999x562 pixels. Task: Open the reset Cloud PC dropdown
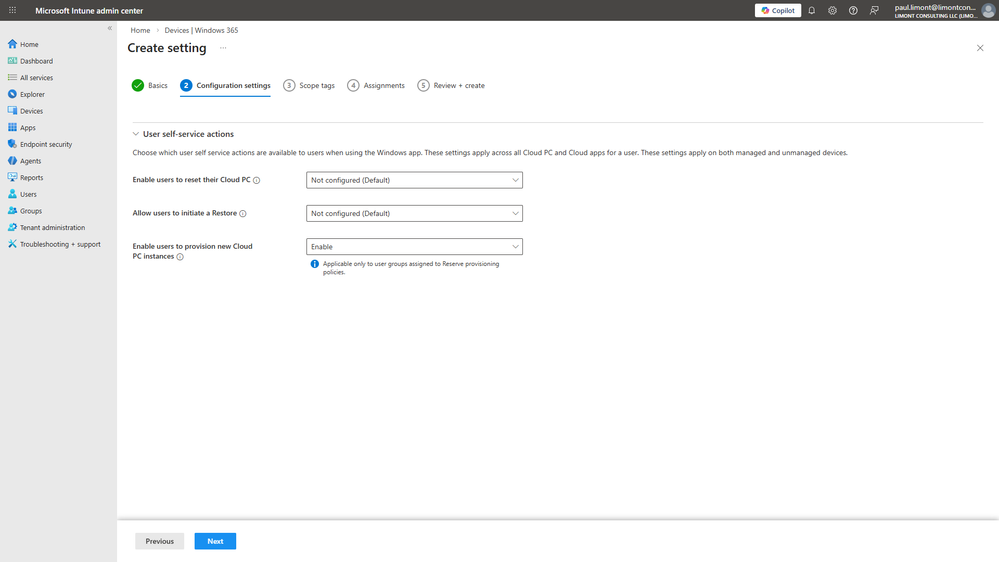(414, 180)
